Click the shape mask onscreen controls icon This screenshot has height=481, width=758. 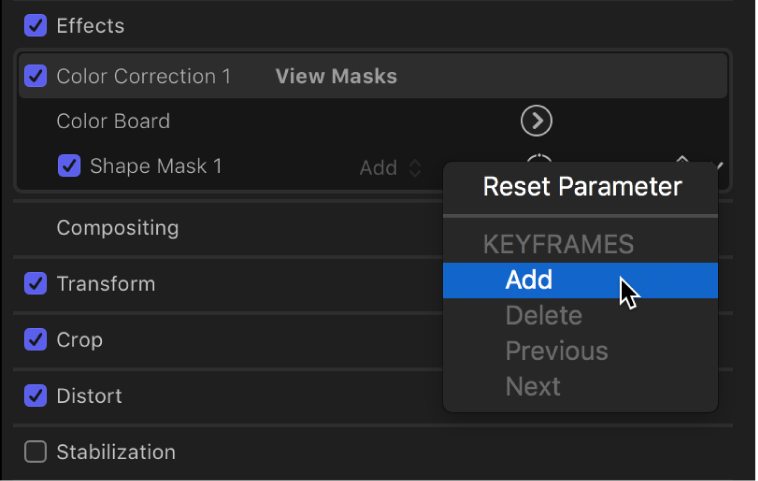tap(539, 160)
